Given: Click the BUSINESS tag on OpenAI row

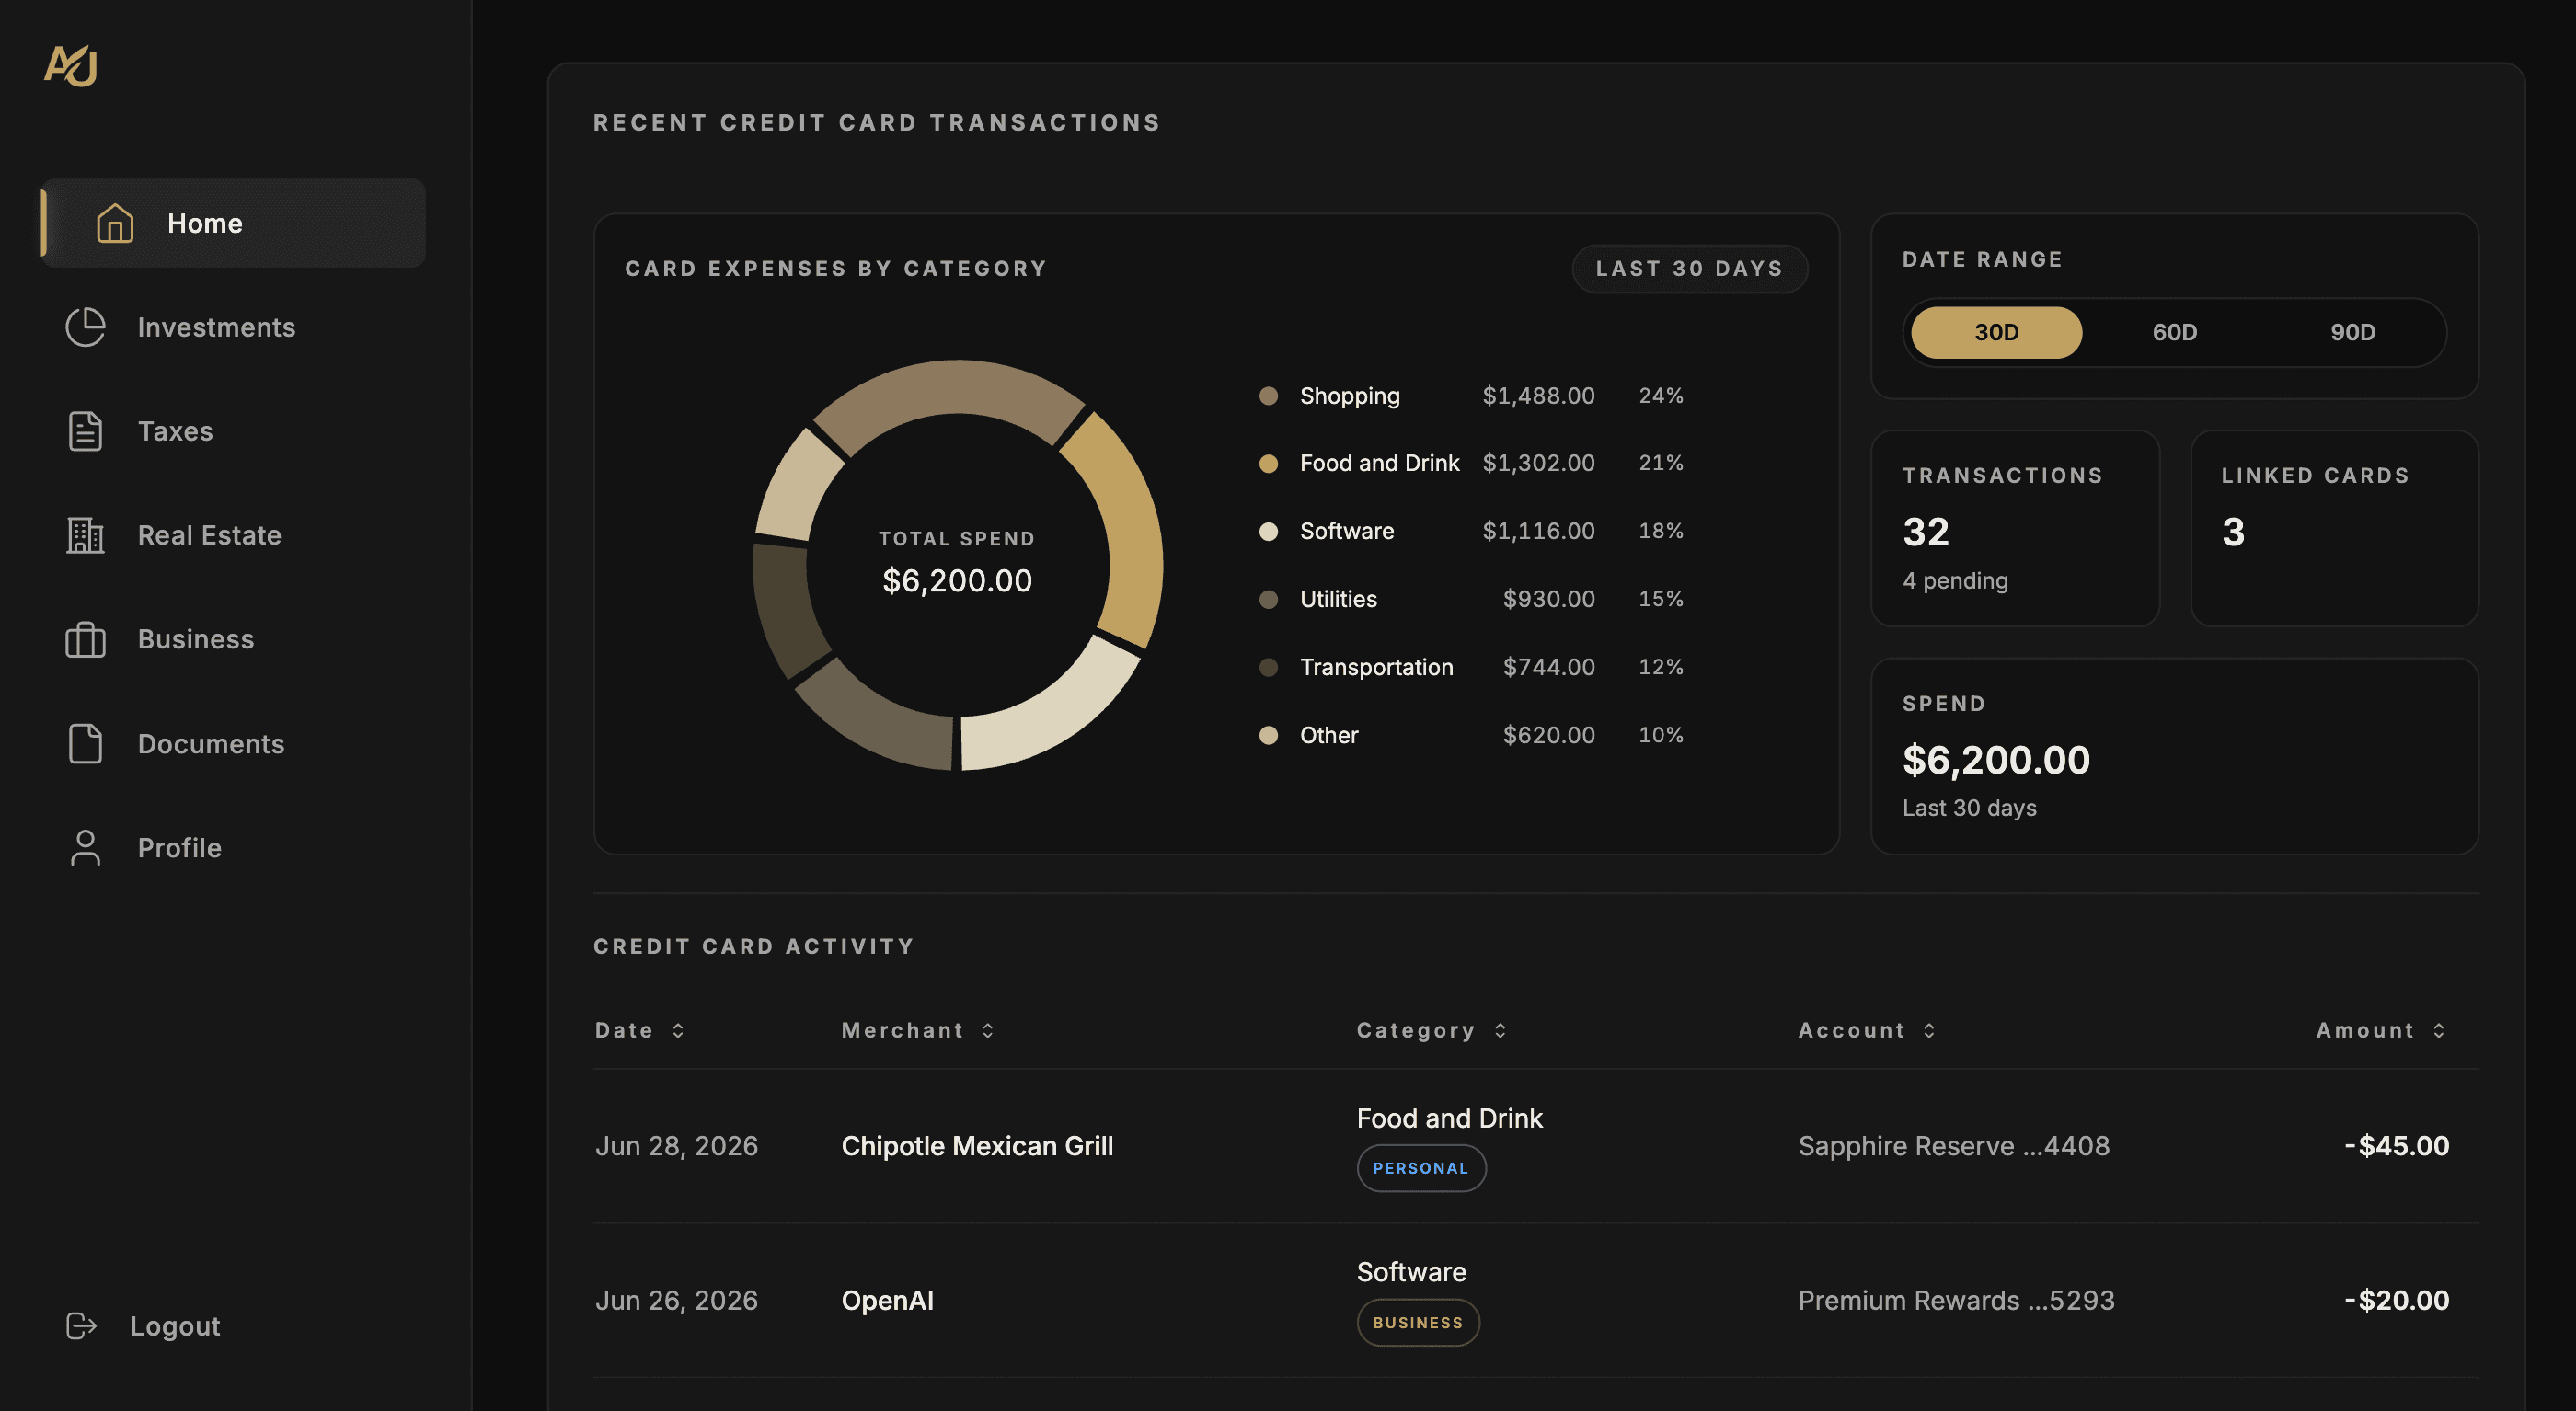Looking at the screenshot, I should [1418, 1322].
